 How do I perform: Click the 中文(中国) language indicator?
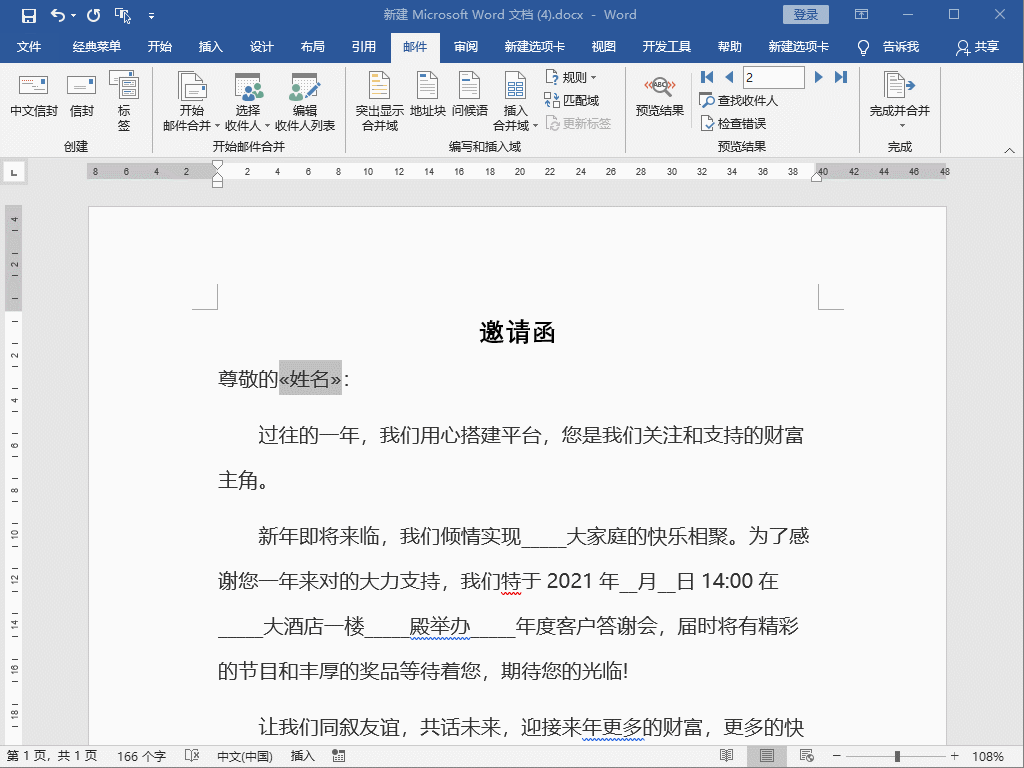pyautogui.click(x=245, y=756)
